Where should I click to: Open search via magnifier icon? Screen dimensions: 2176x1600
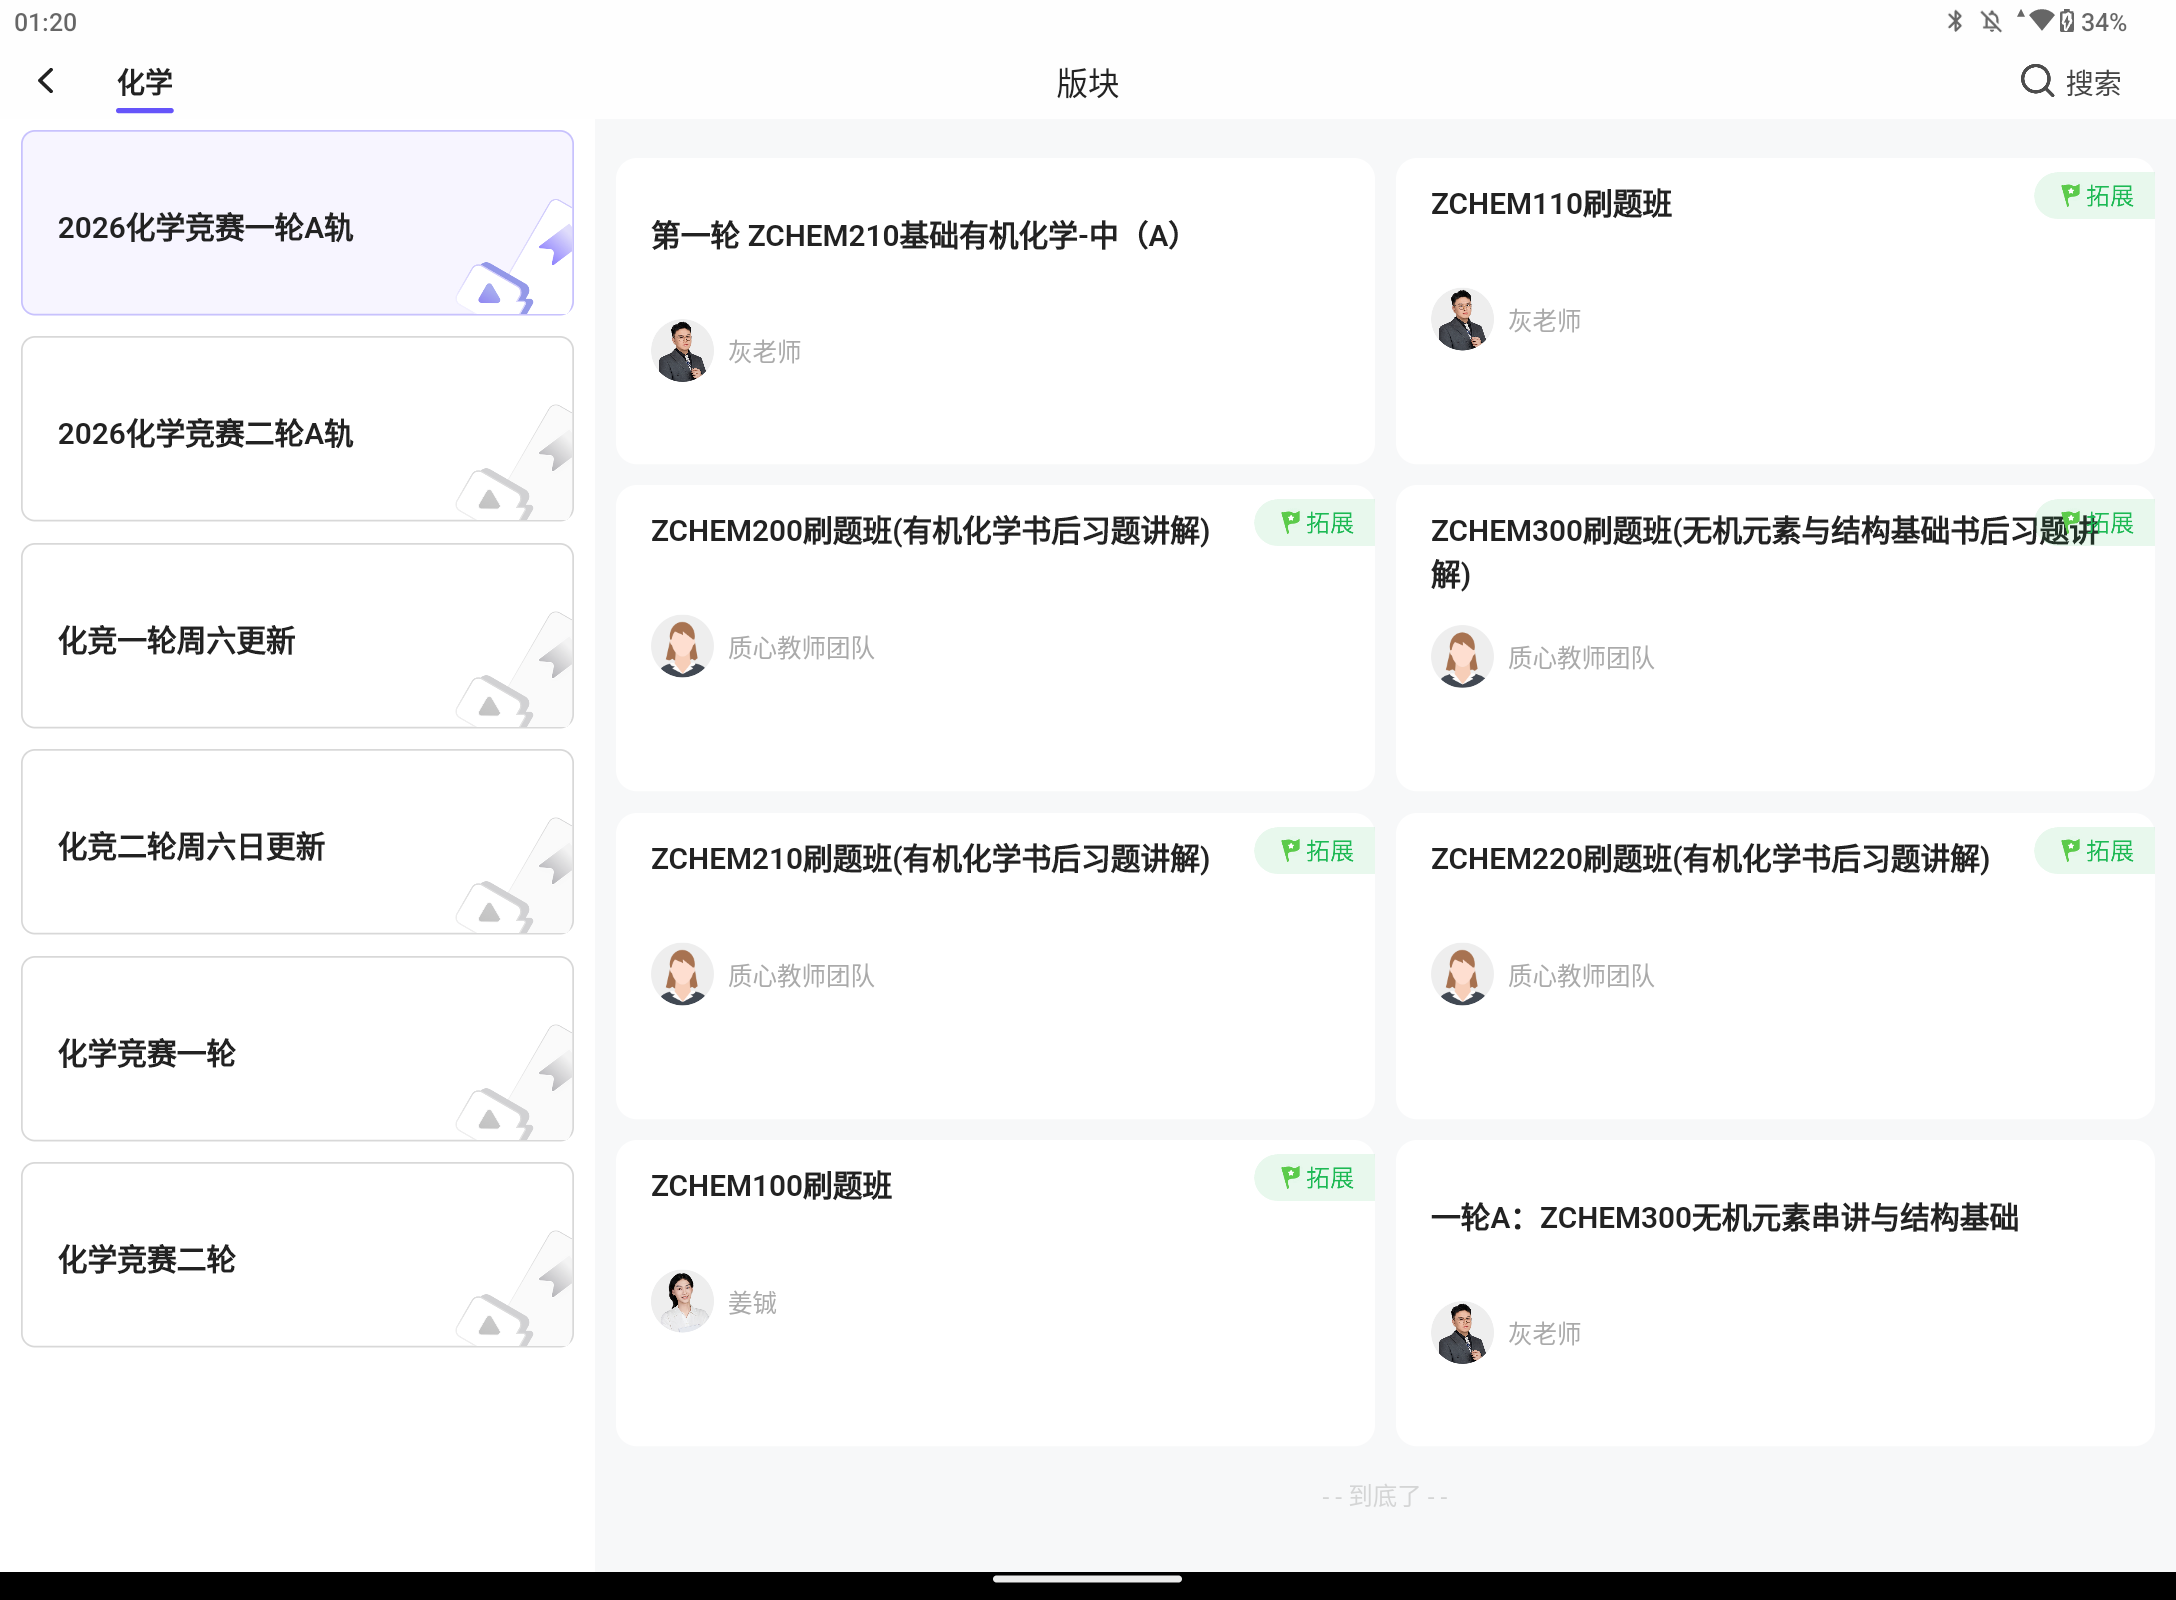tap(2037, 81)
